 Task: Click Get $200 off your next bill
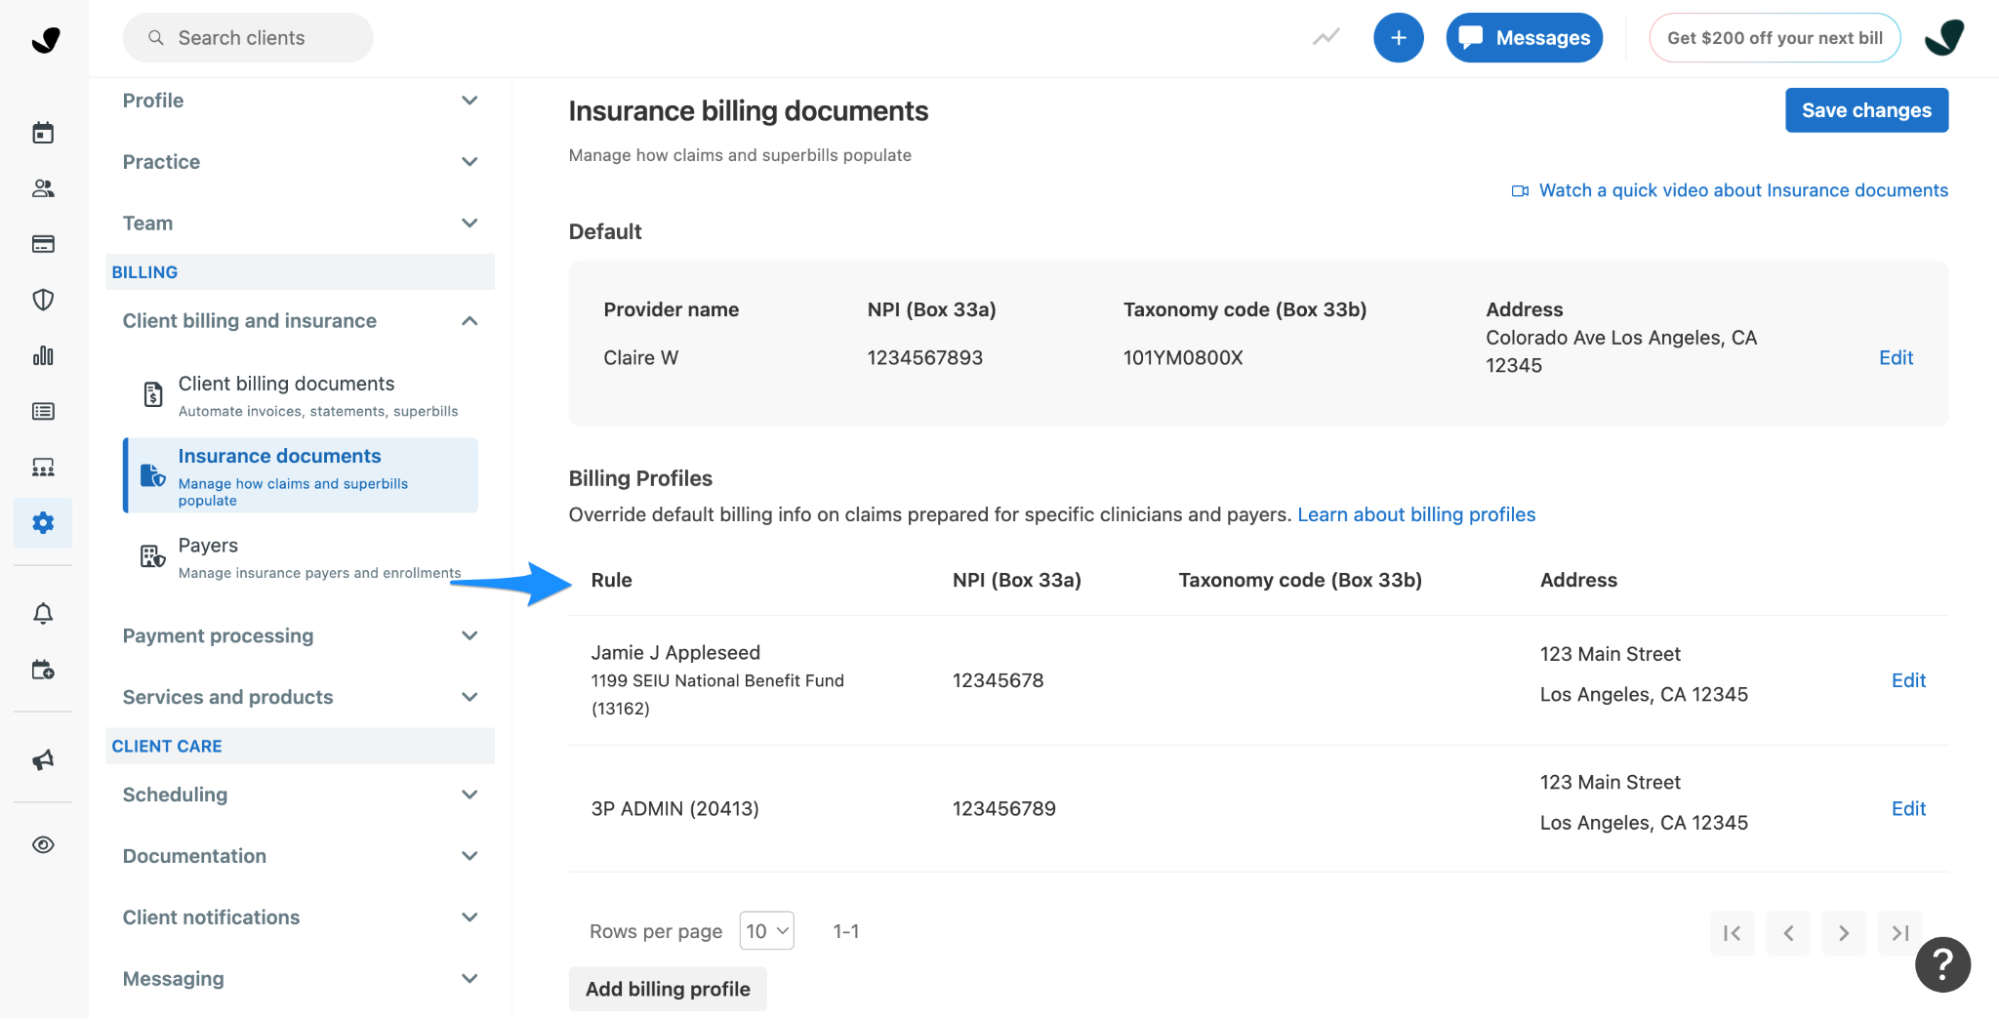[x=1774, y=38]
